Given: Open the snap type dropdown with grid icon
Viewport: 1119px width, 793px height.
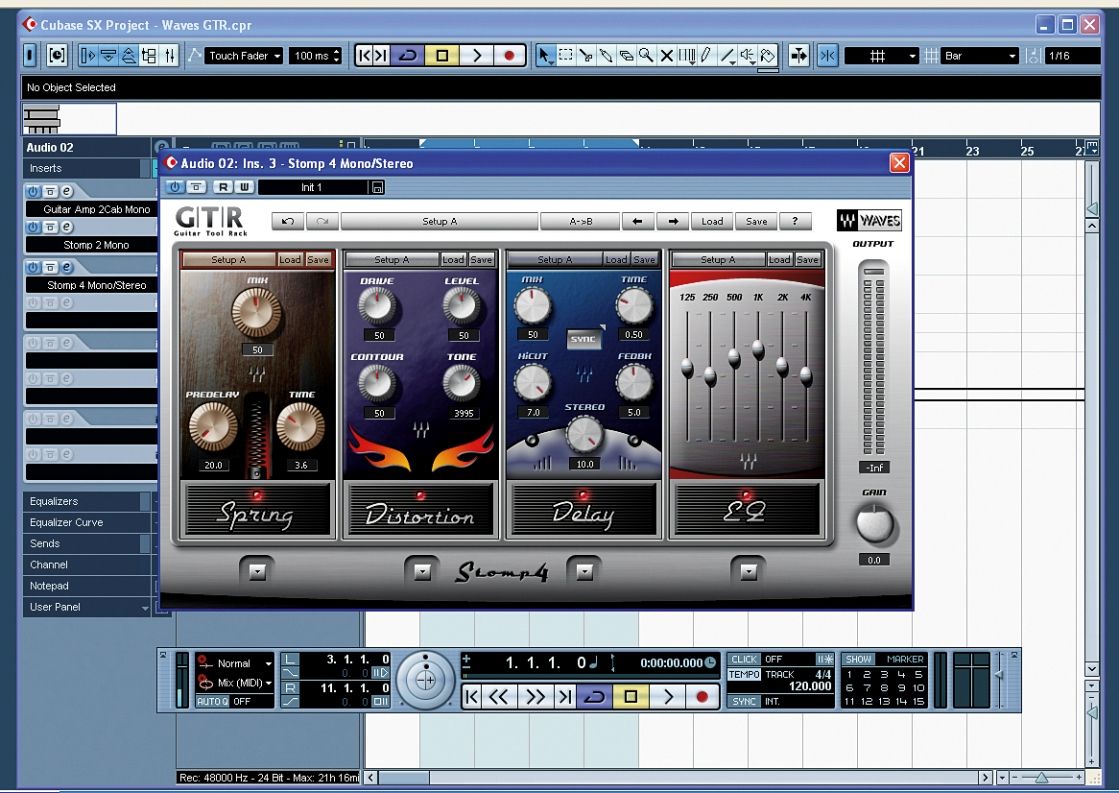Looking at the screenshot, I should [881, 56].
